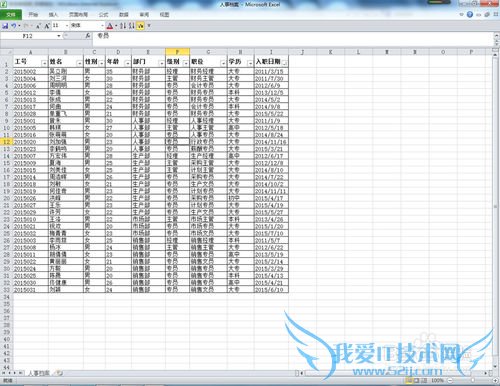The width and height of the screenshot is (500, 386).
Task: Toggle the highlighted filter icon in toolbar
Action: click(x=140, y=26)
